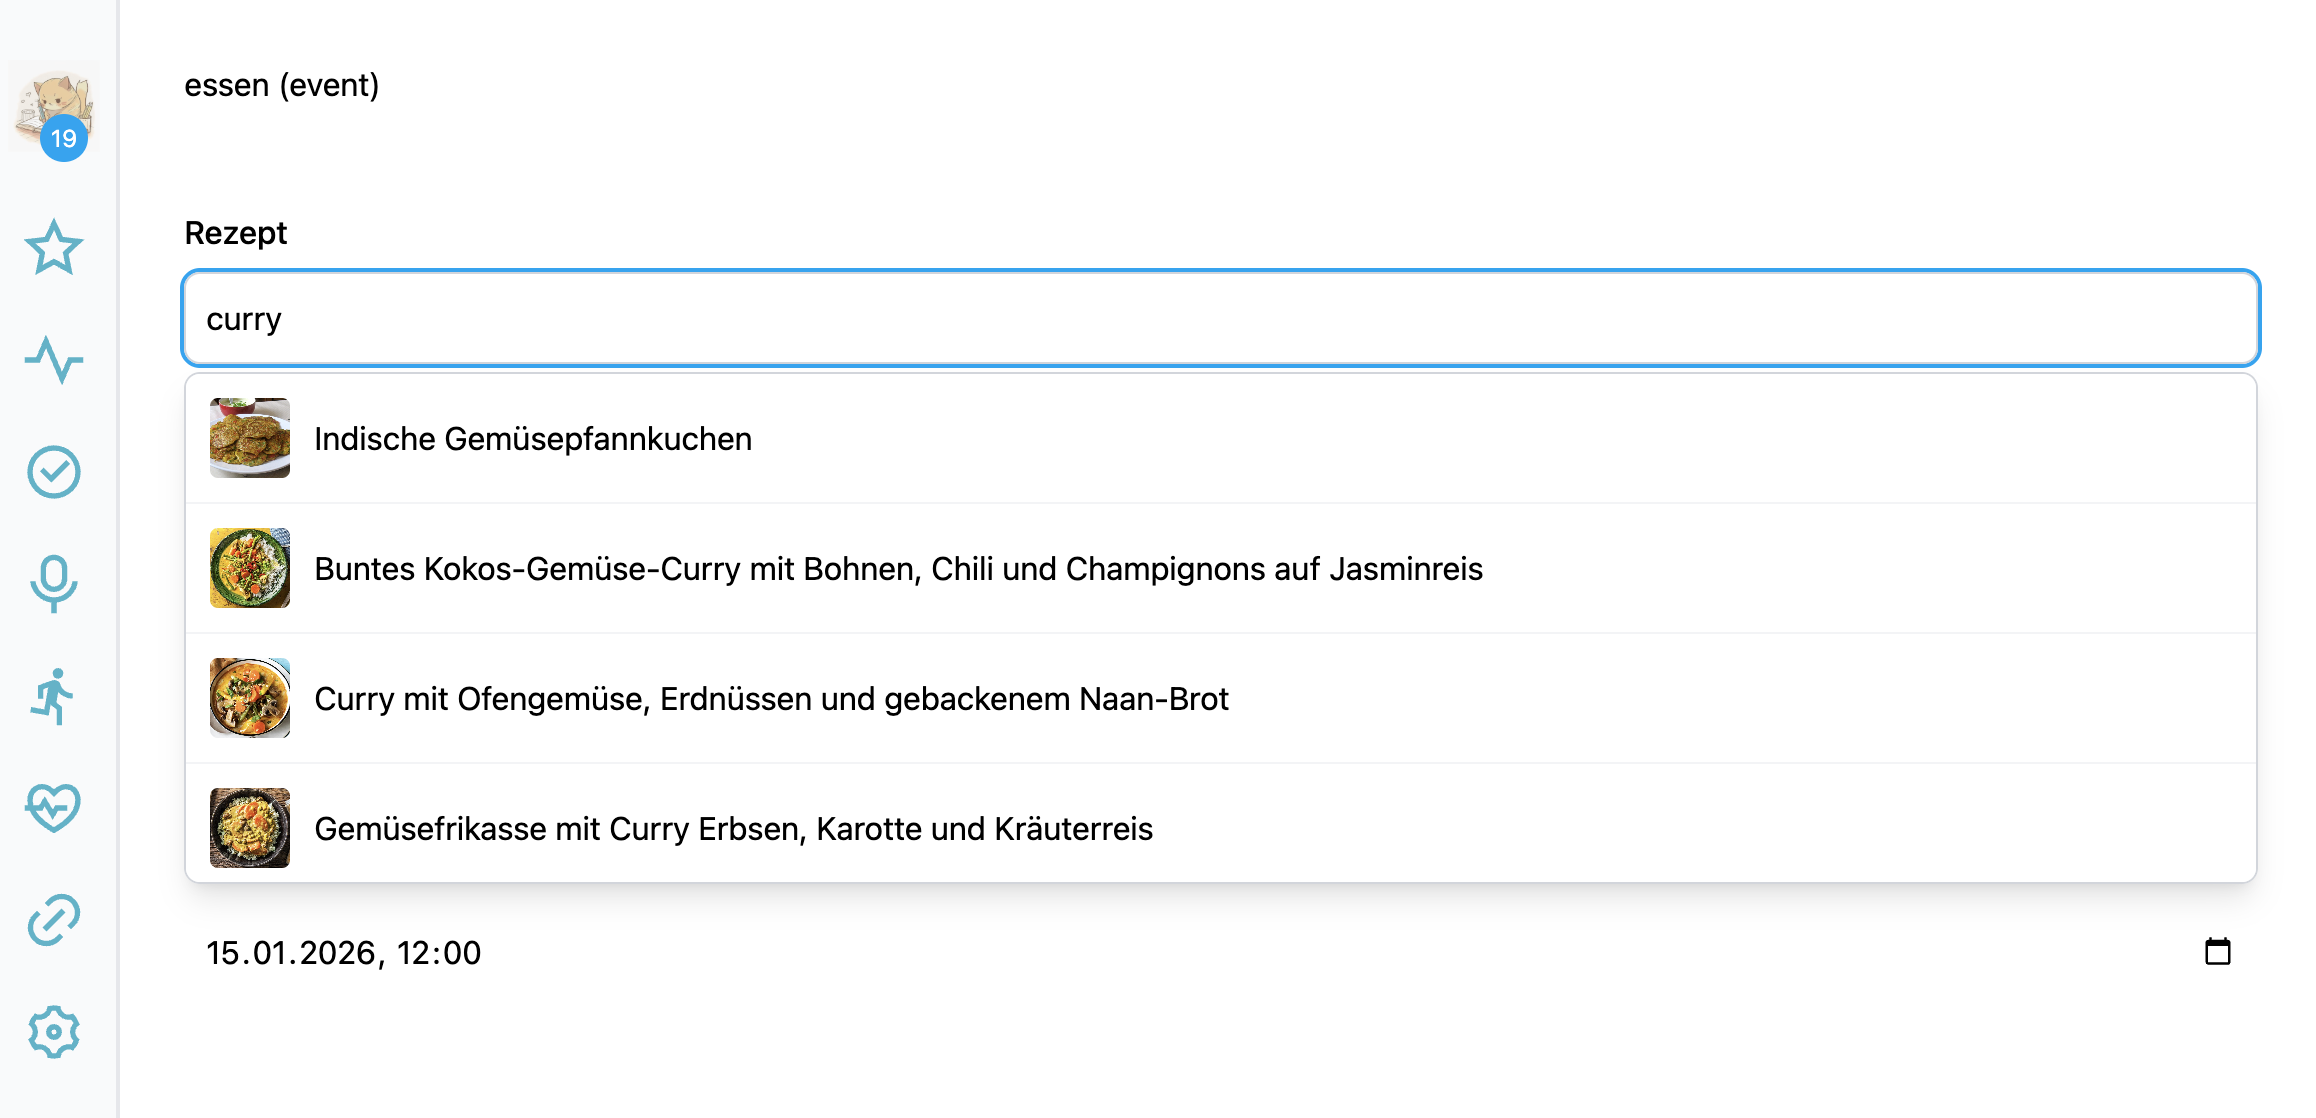
Task: Pick Curry mit Ofengemüse suggestion
Action: pos(771,699)
